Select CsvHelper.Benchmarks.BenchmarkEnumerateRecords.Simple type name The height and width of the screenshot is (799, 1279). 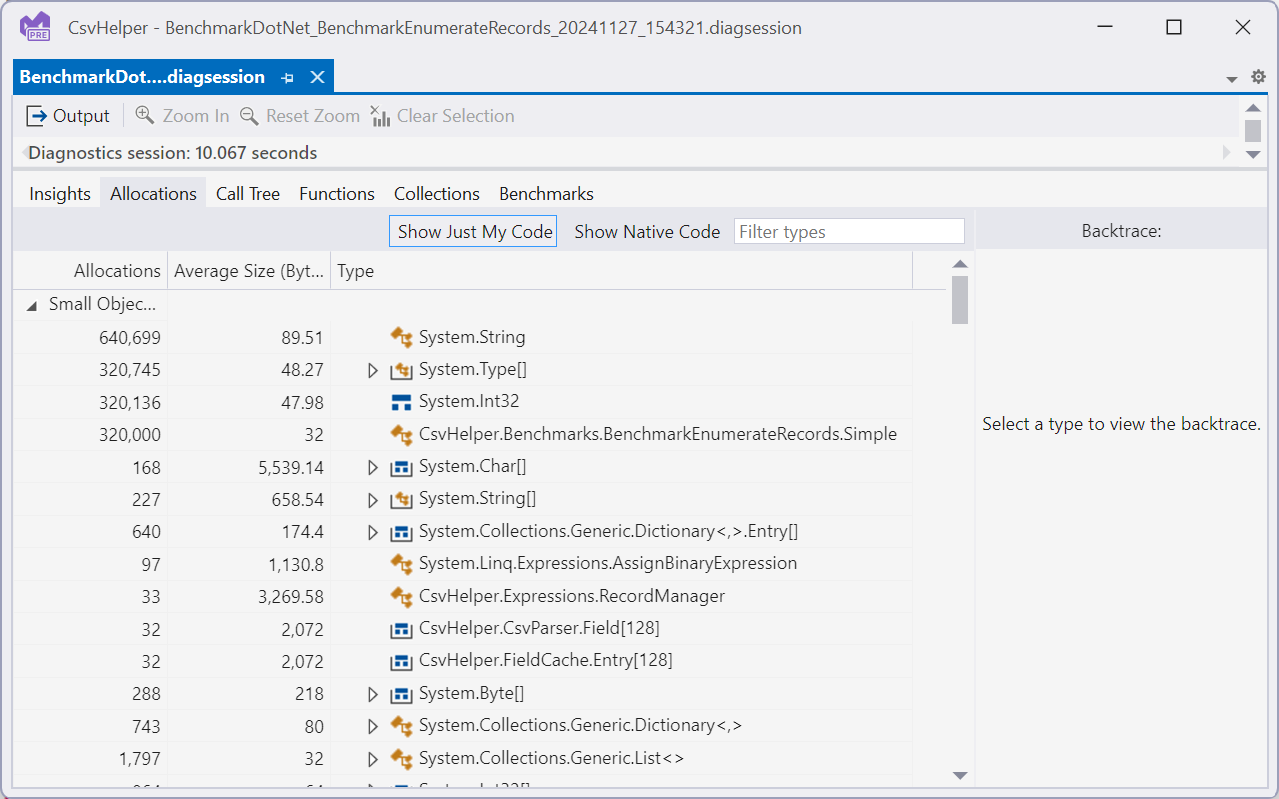tap(658, 434)
